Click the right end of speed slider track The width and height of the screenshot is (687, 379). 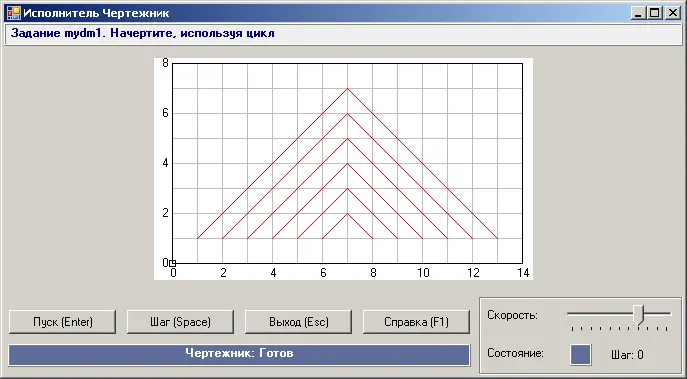point(670,313)
